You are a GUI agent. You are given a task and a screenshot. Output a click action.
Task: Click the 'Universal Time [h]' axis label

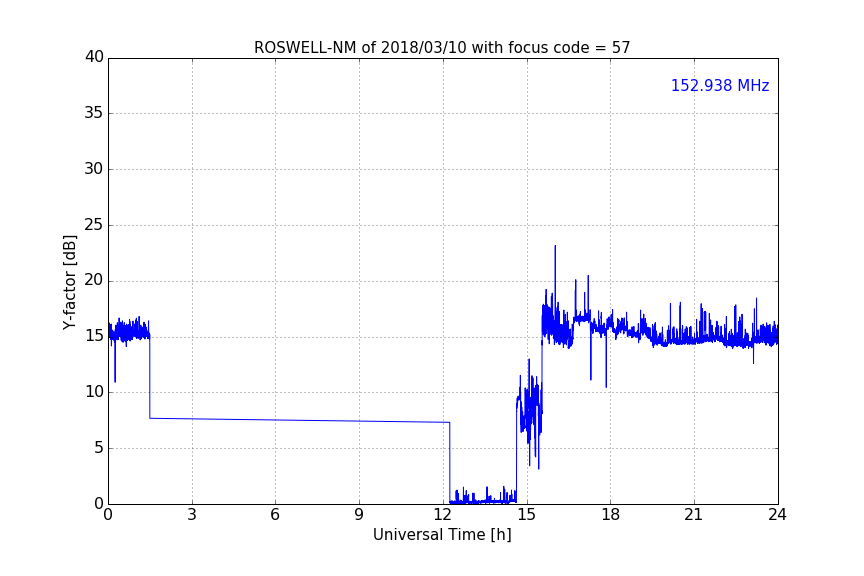click(442, 535)
